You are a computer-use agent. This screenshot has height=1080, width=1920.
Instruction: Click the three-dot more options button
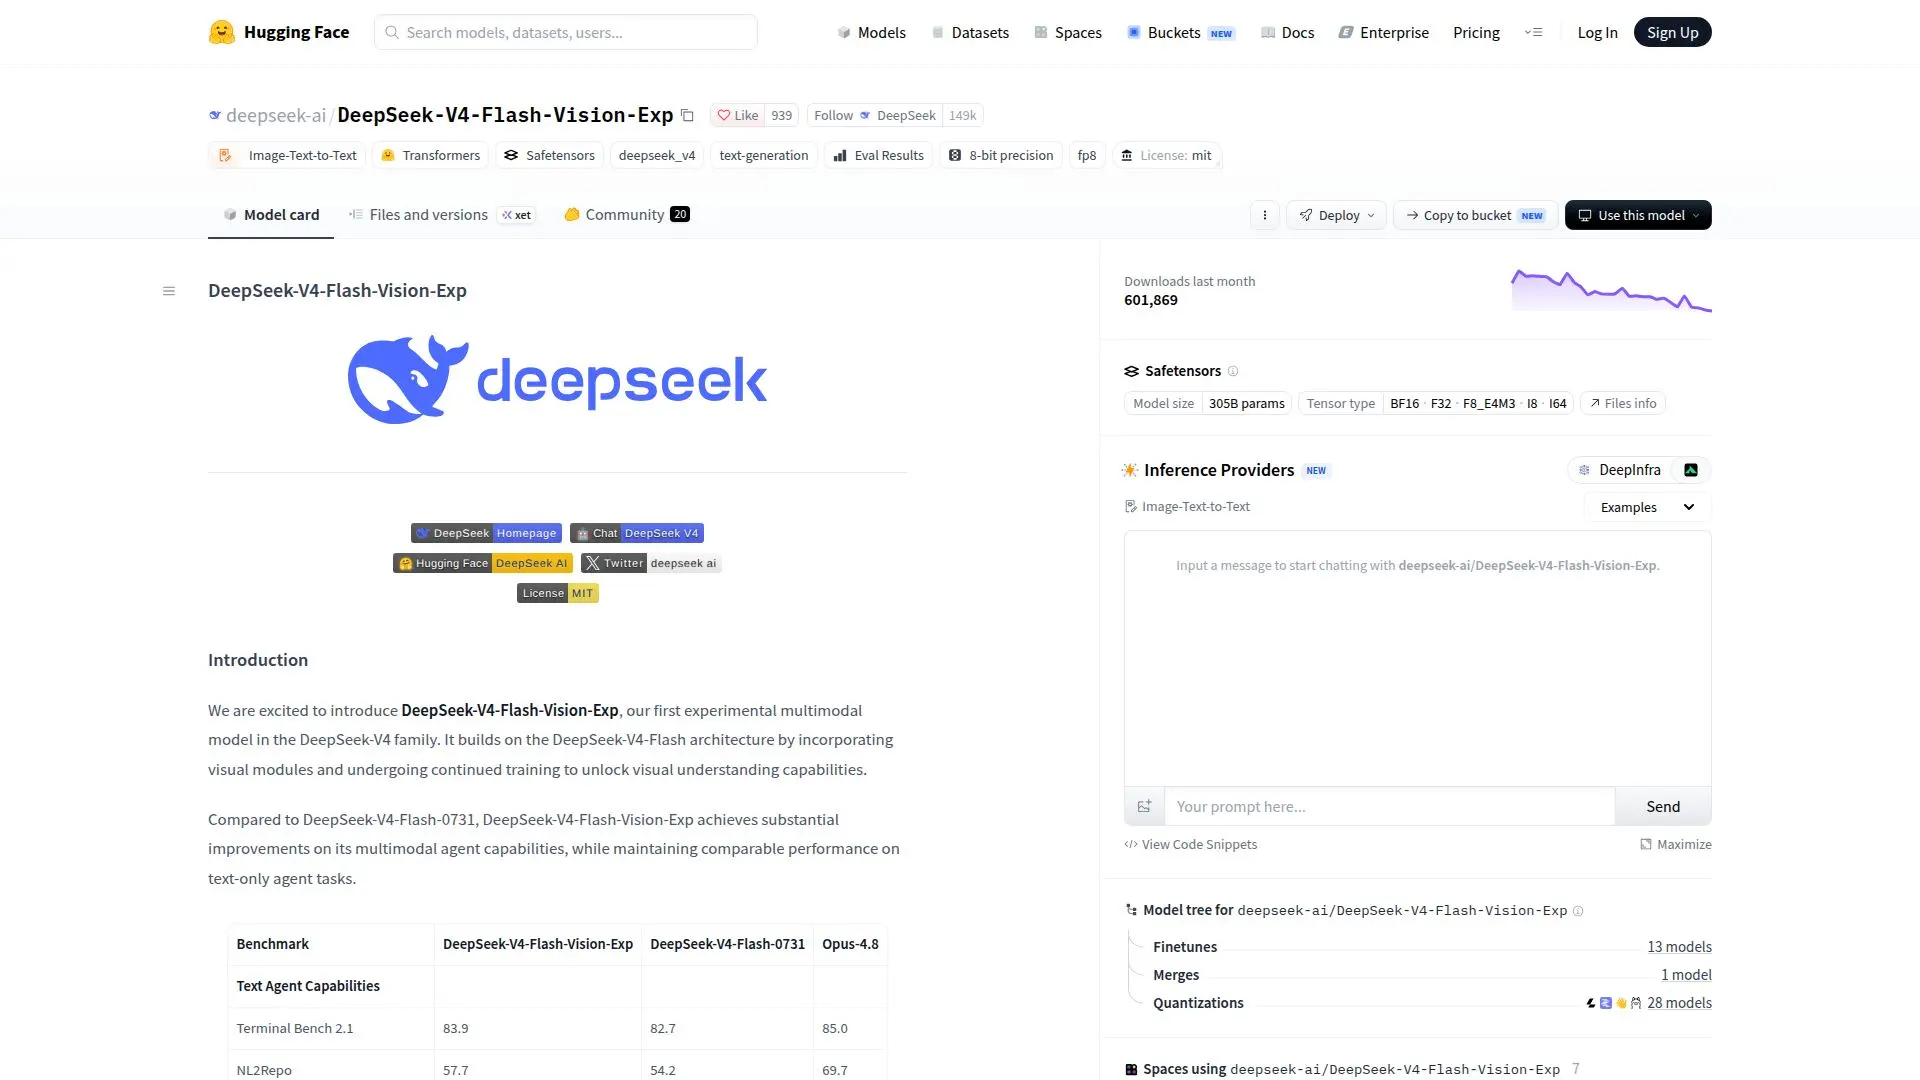pos(1265,215)
